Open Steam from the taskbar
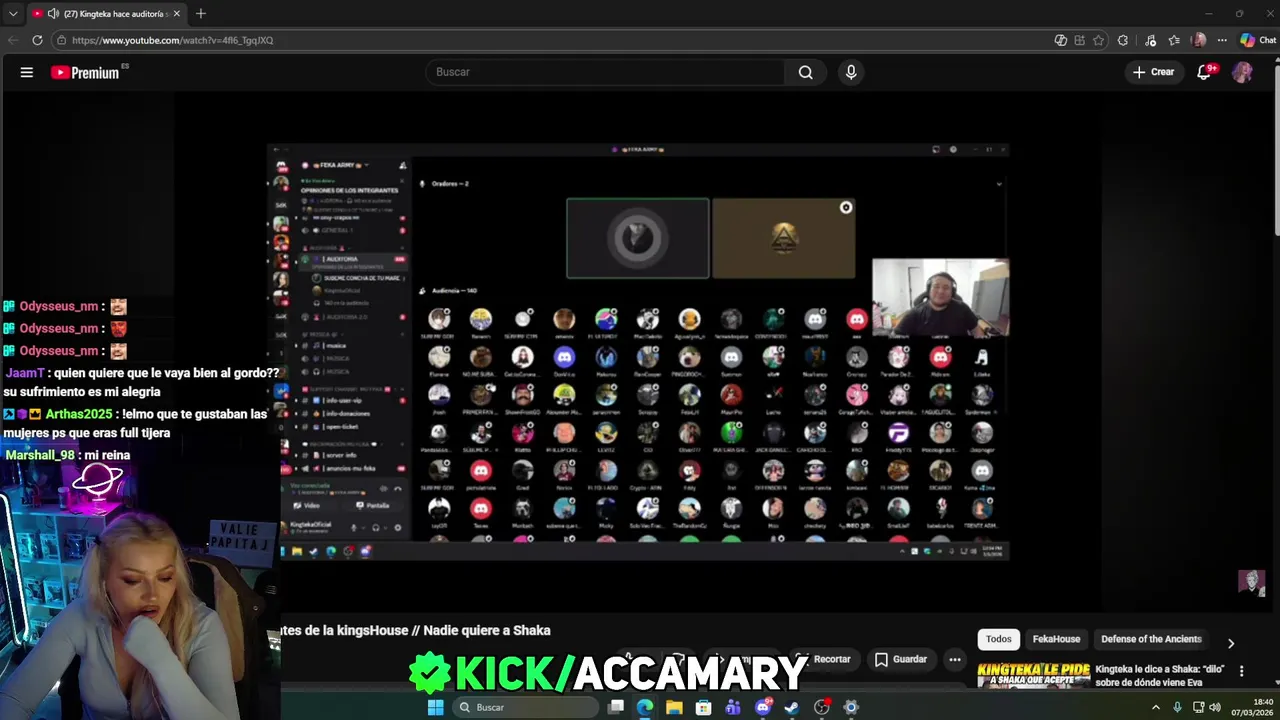This screenshot has width=1280, height=720. (792, 707)
